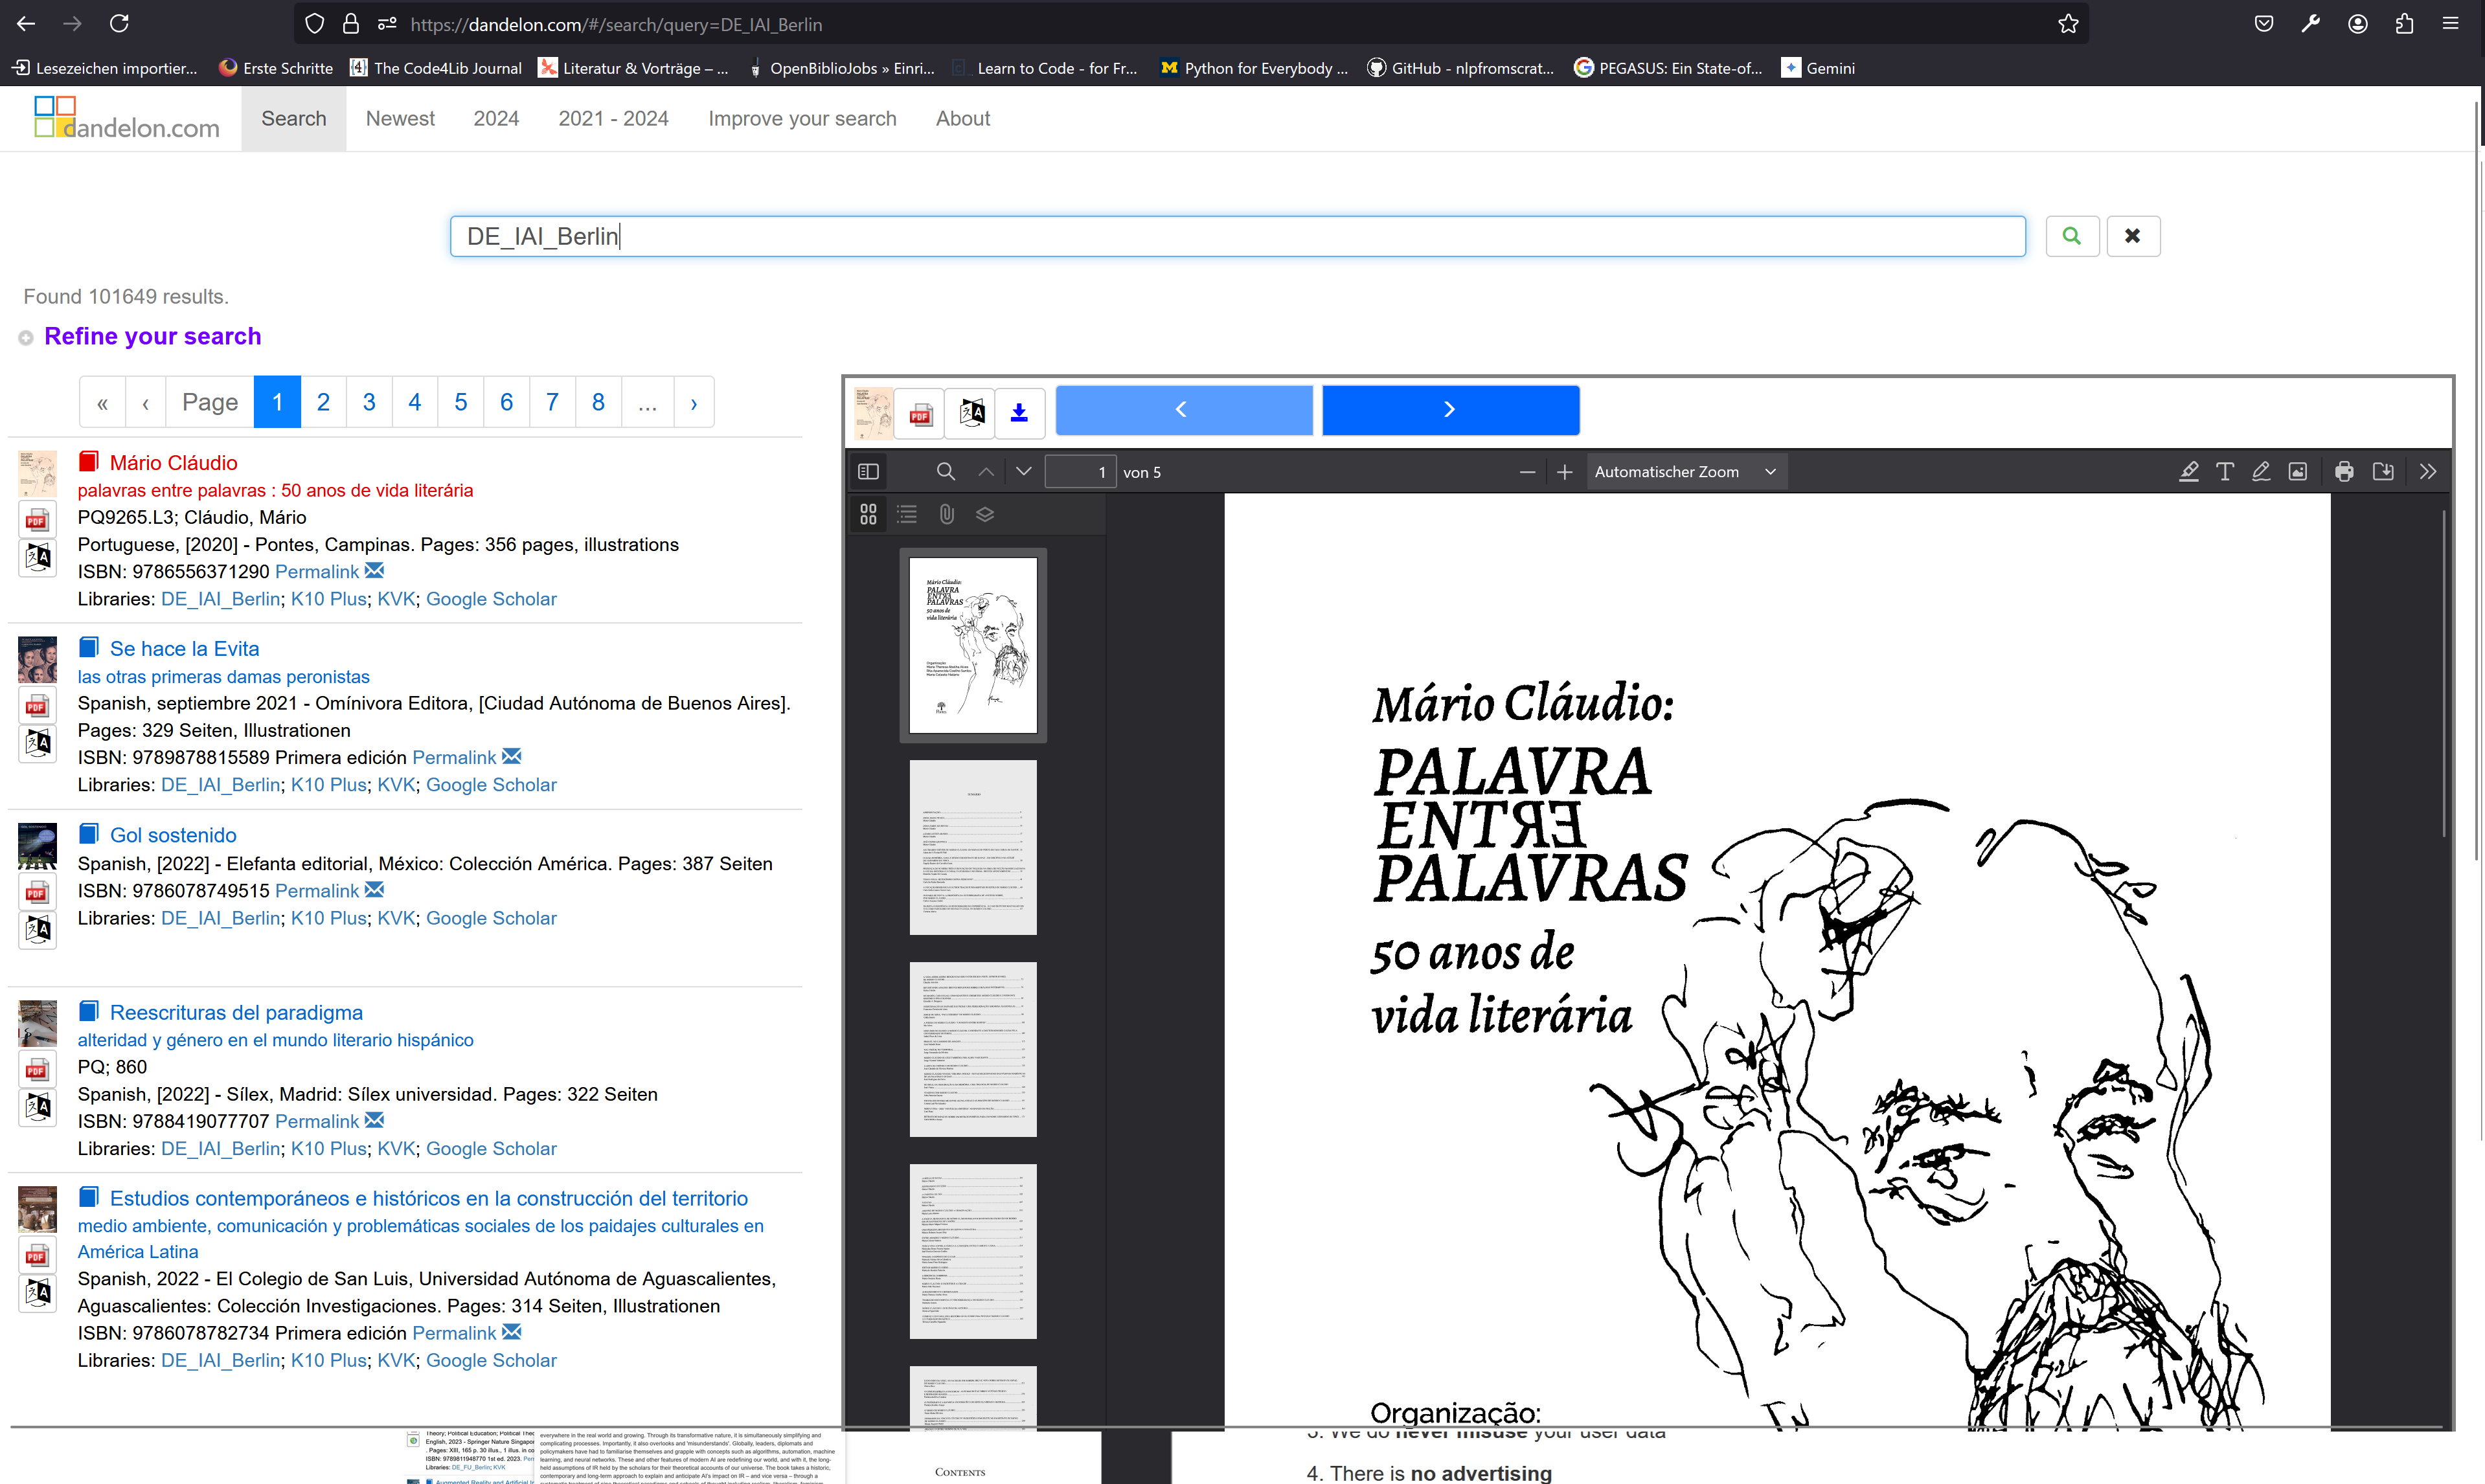Click translate icon in viewer toolbar
Image resolution: width=2485 pixels, height=1484 pixels.
970,413
